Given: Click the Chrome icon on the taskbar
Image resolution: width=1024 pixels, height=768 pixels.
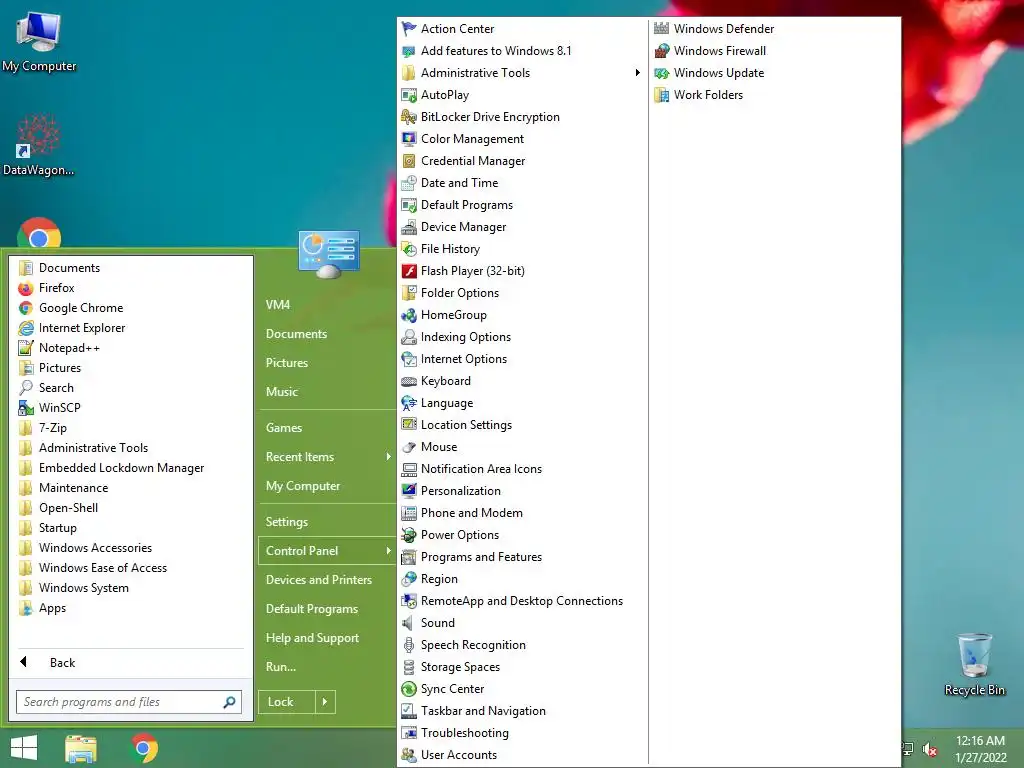Looking at the screenshot, I should click(145, 748).
